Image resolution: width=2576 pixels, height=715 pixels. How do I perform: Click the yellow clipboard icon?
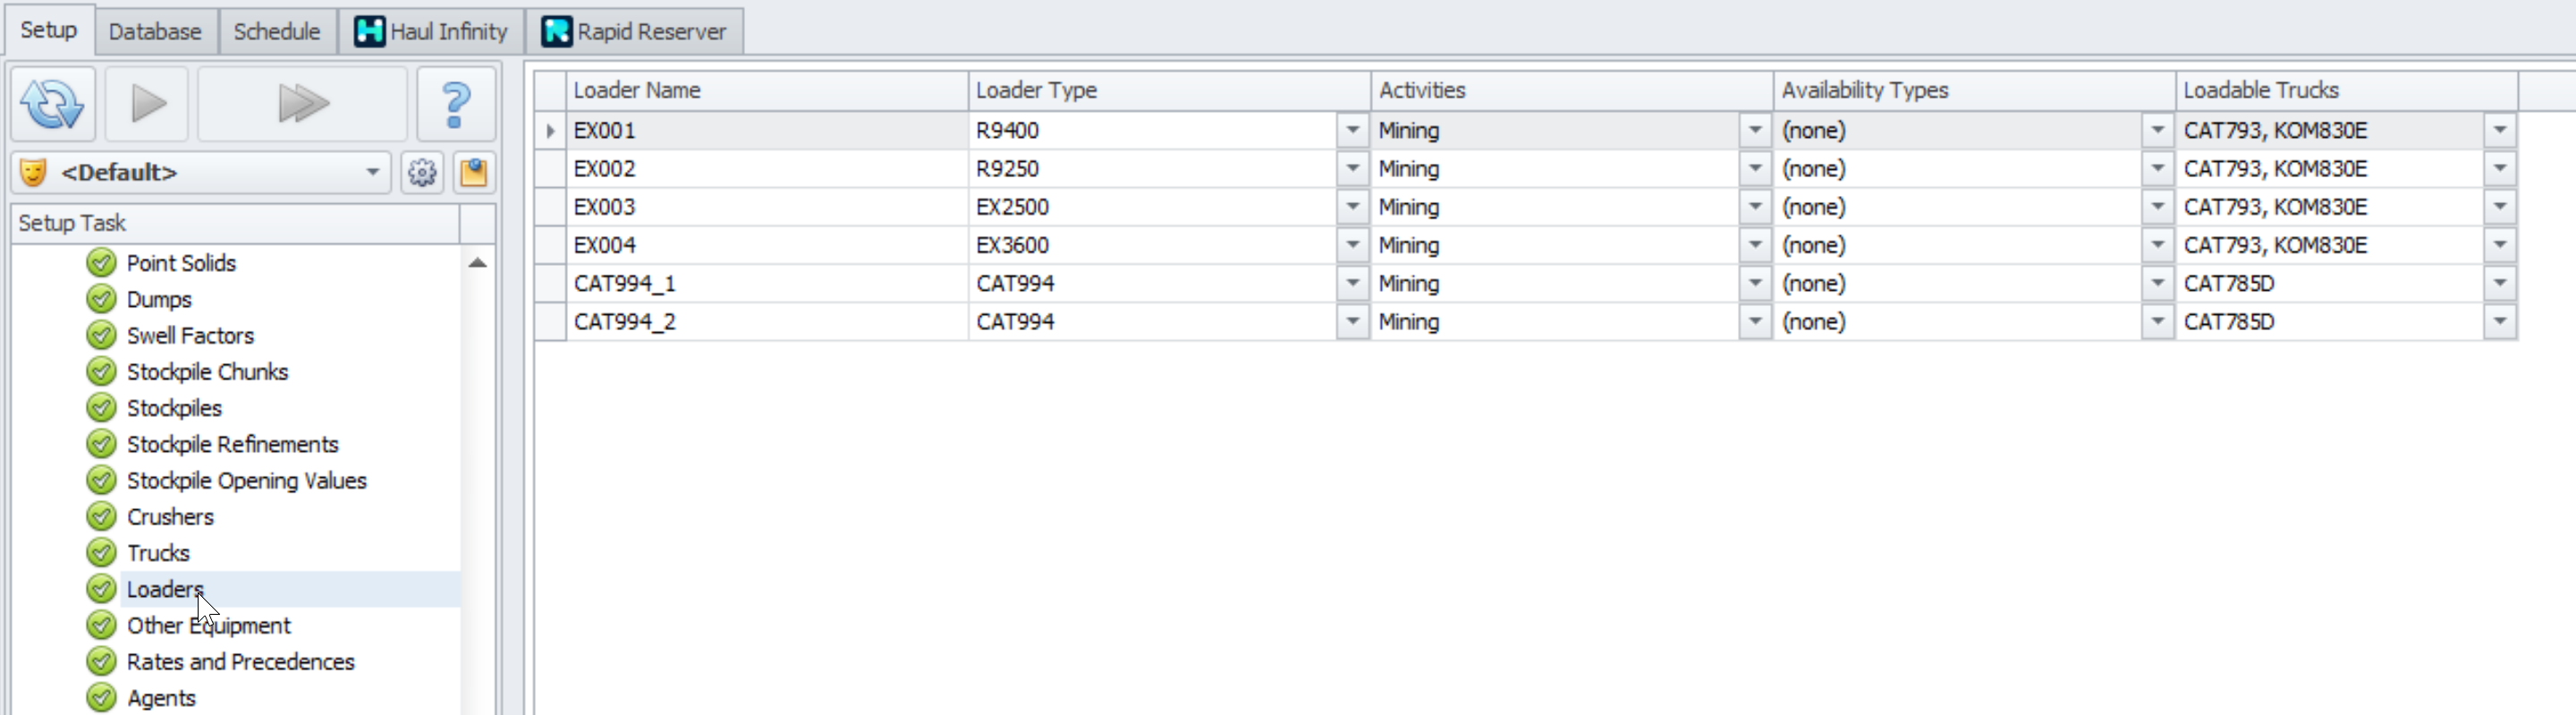(x=473, y=173)
